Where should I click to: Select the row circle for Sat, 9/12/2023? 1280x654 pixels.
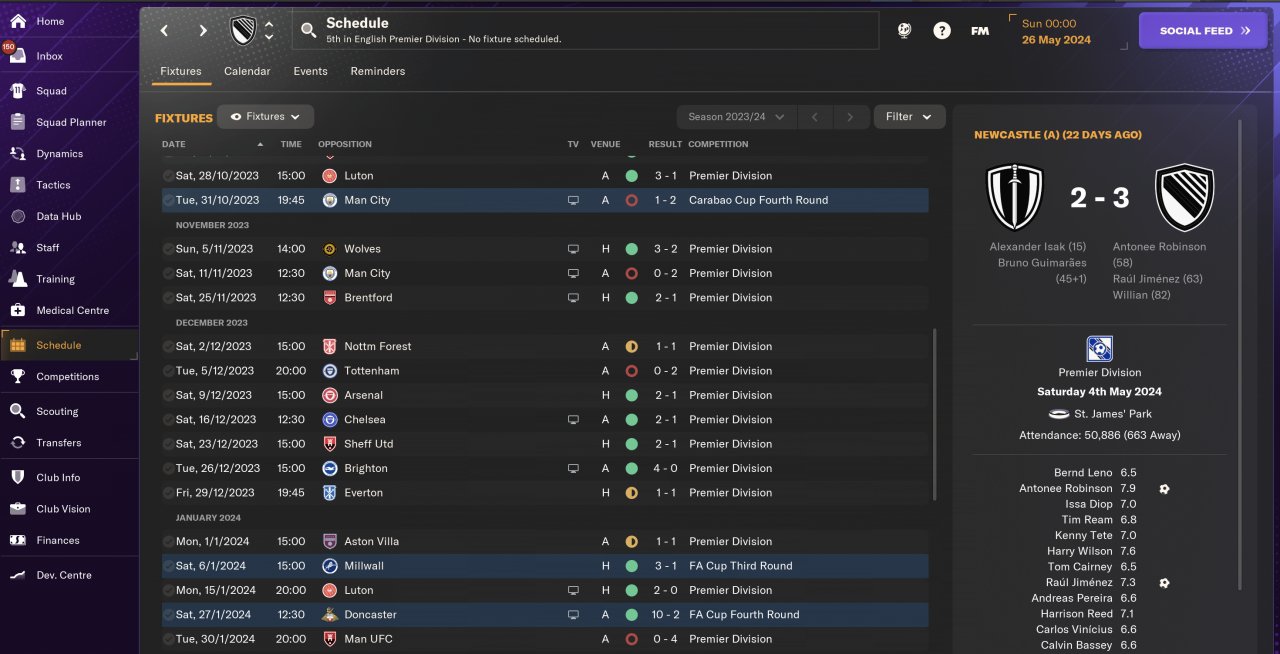pyautogui.click(x=168, y=395)
